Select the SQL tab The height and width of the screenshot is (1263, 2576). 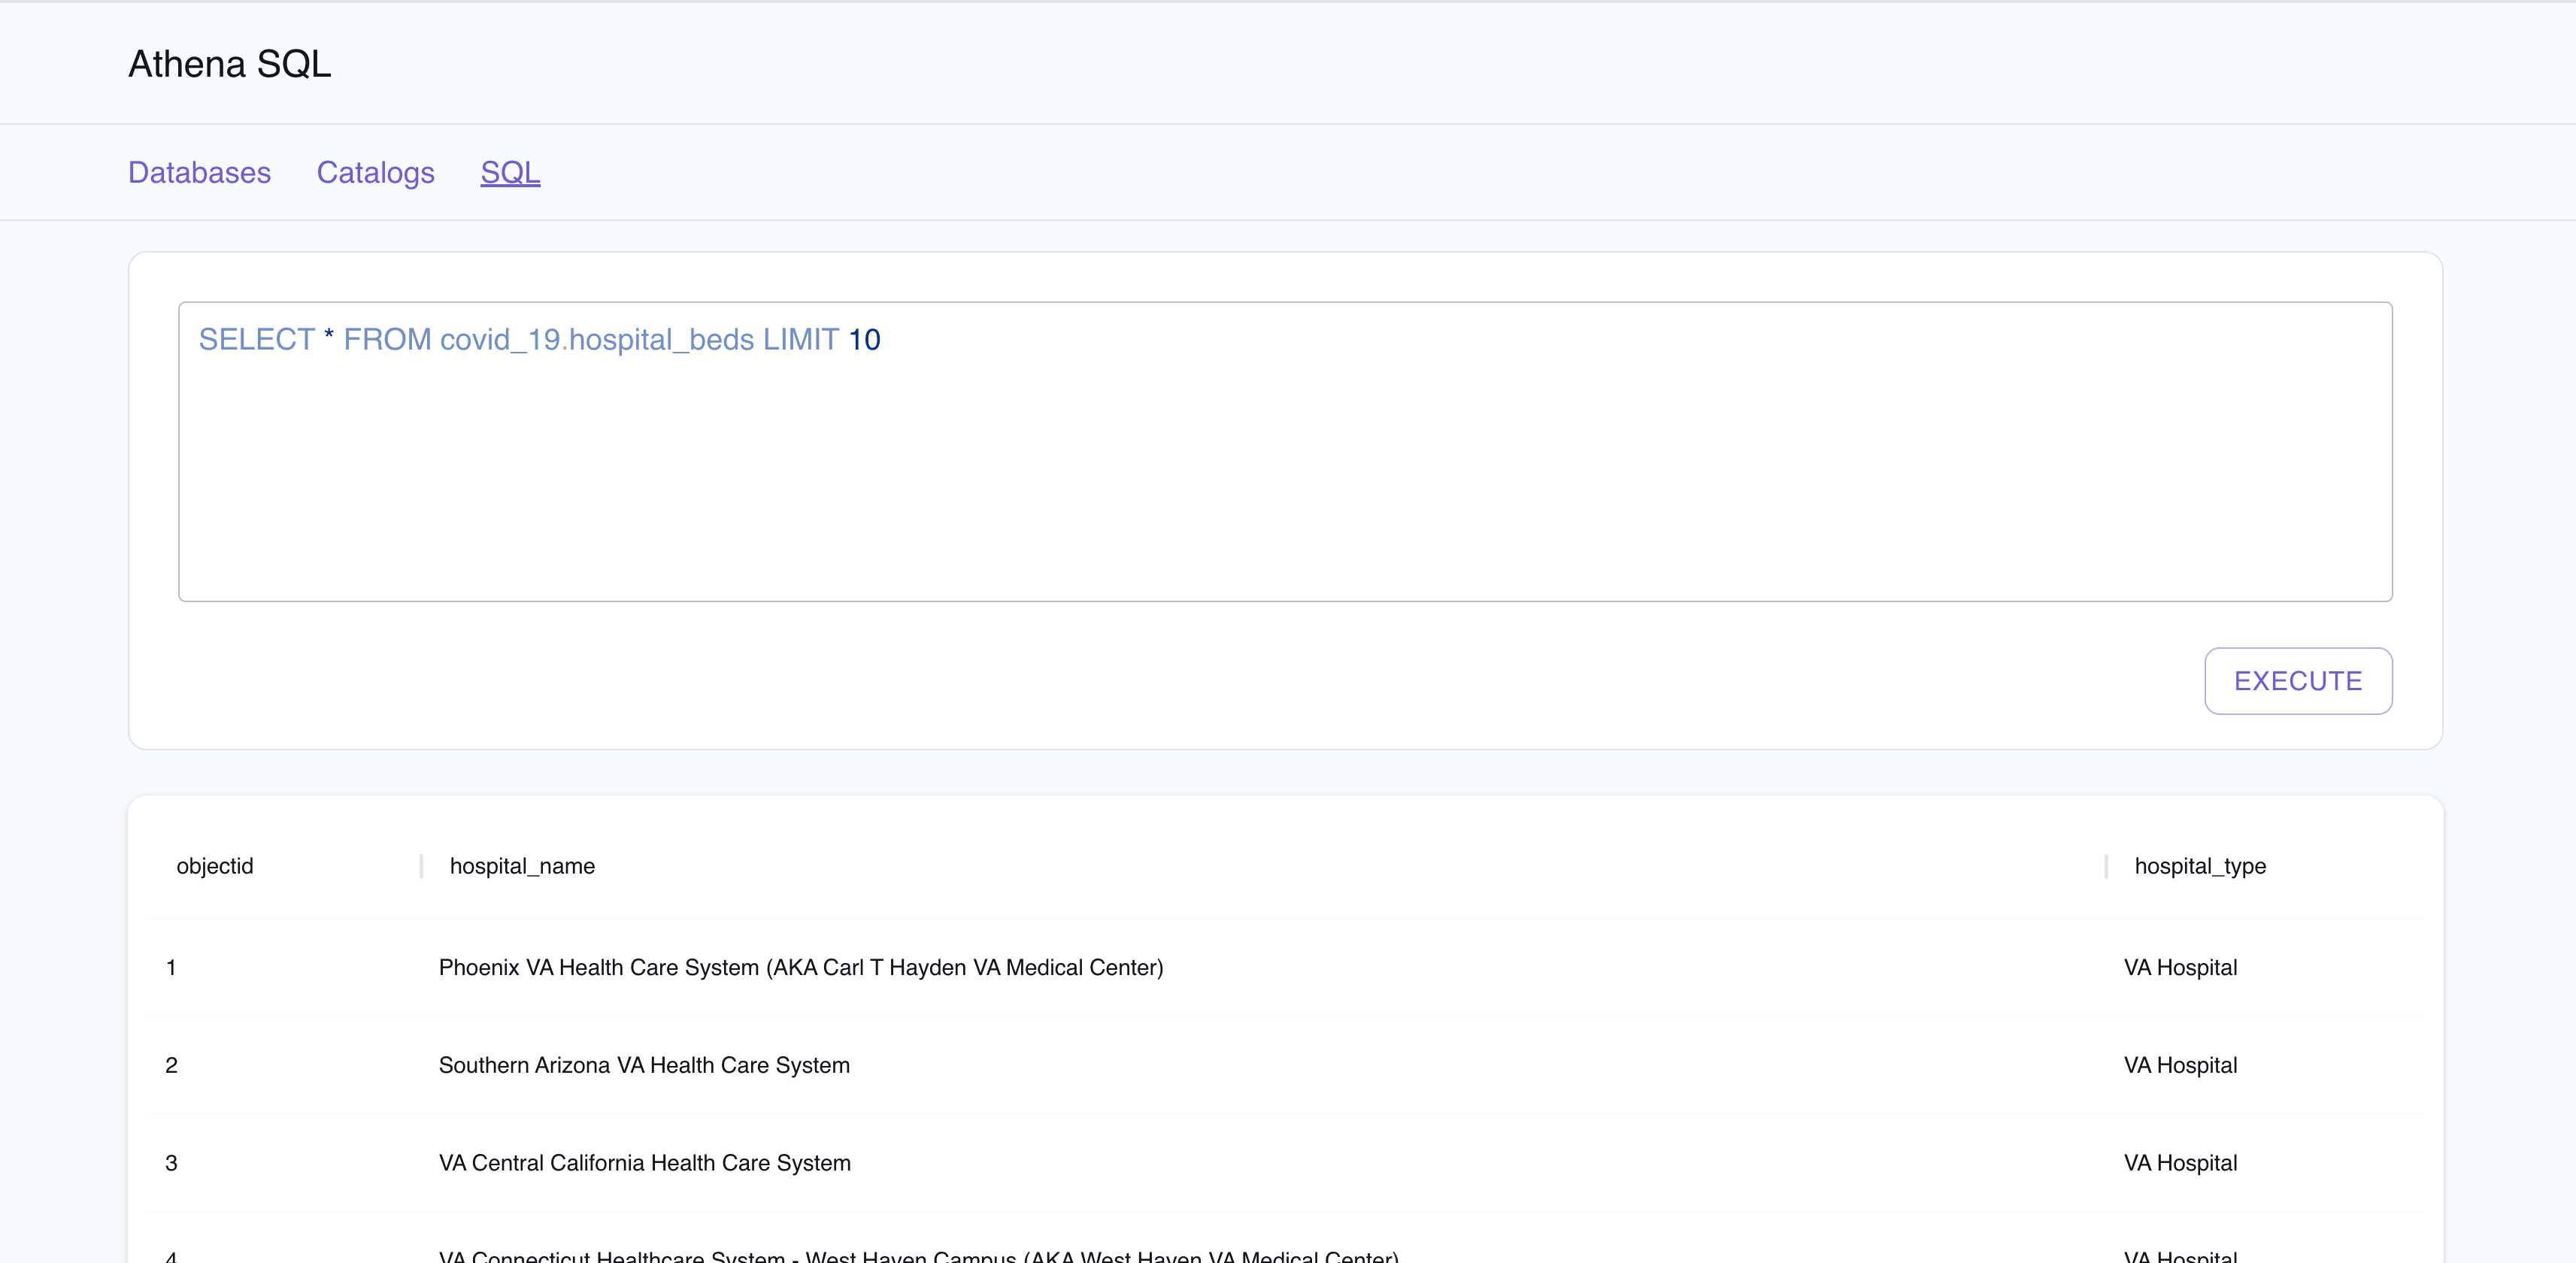point(510,172)
